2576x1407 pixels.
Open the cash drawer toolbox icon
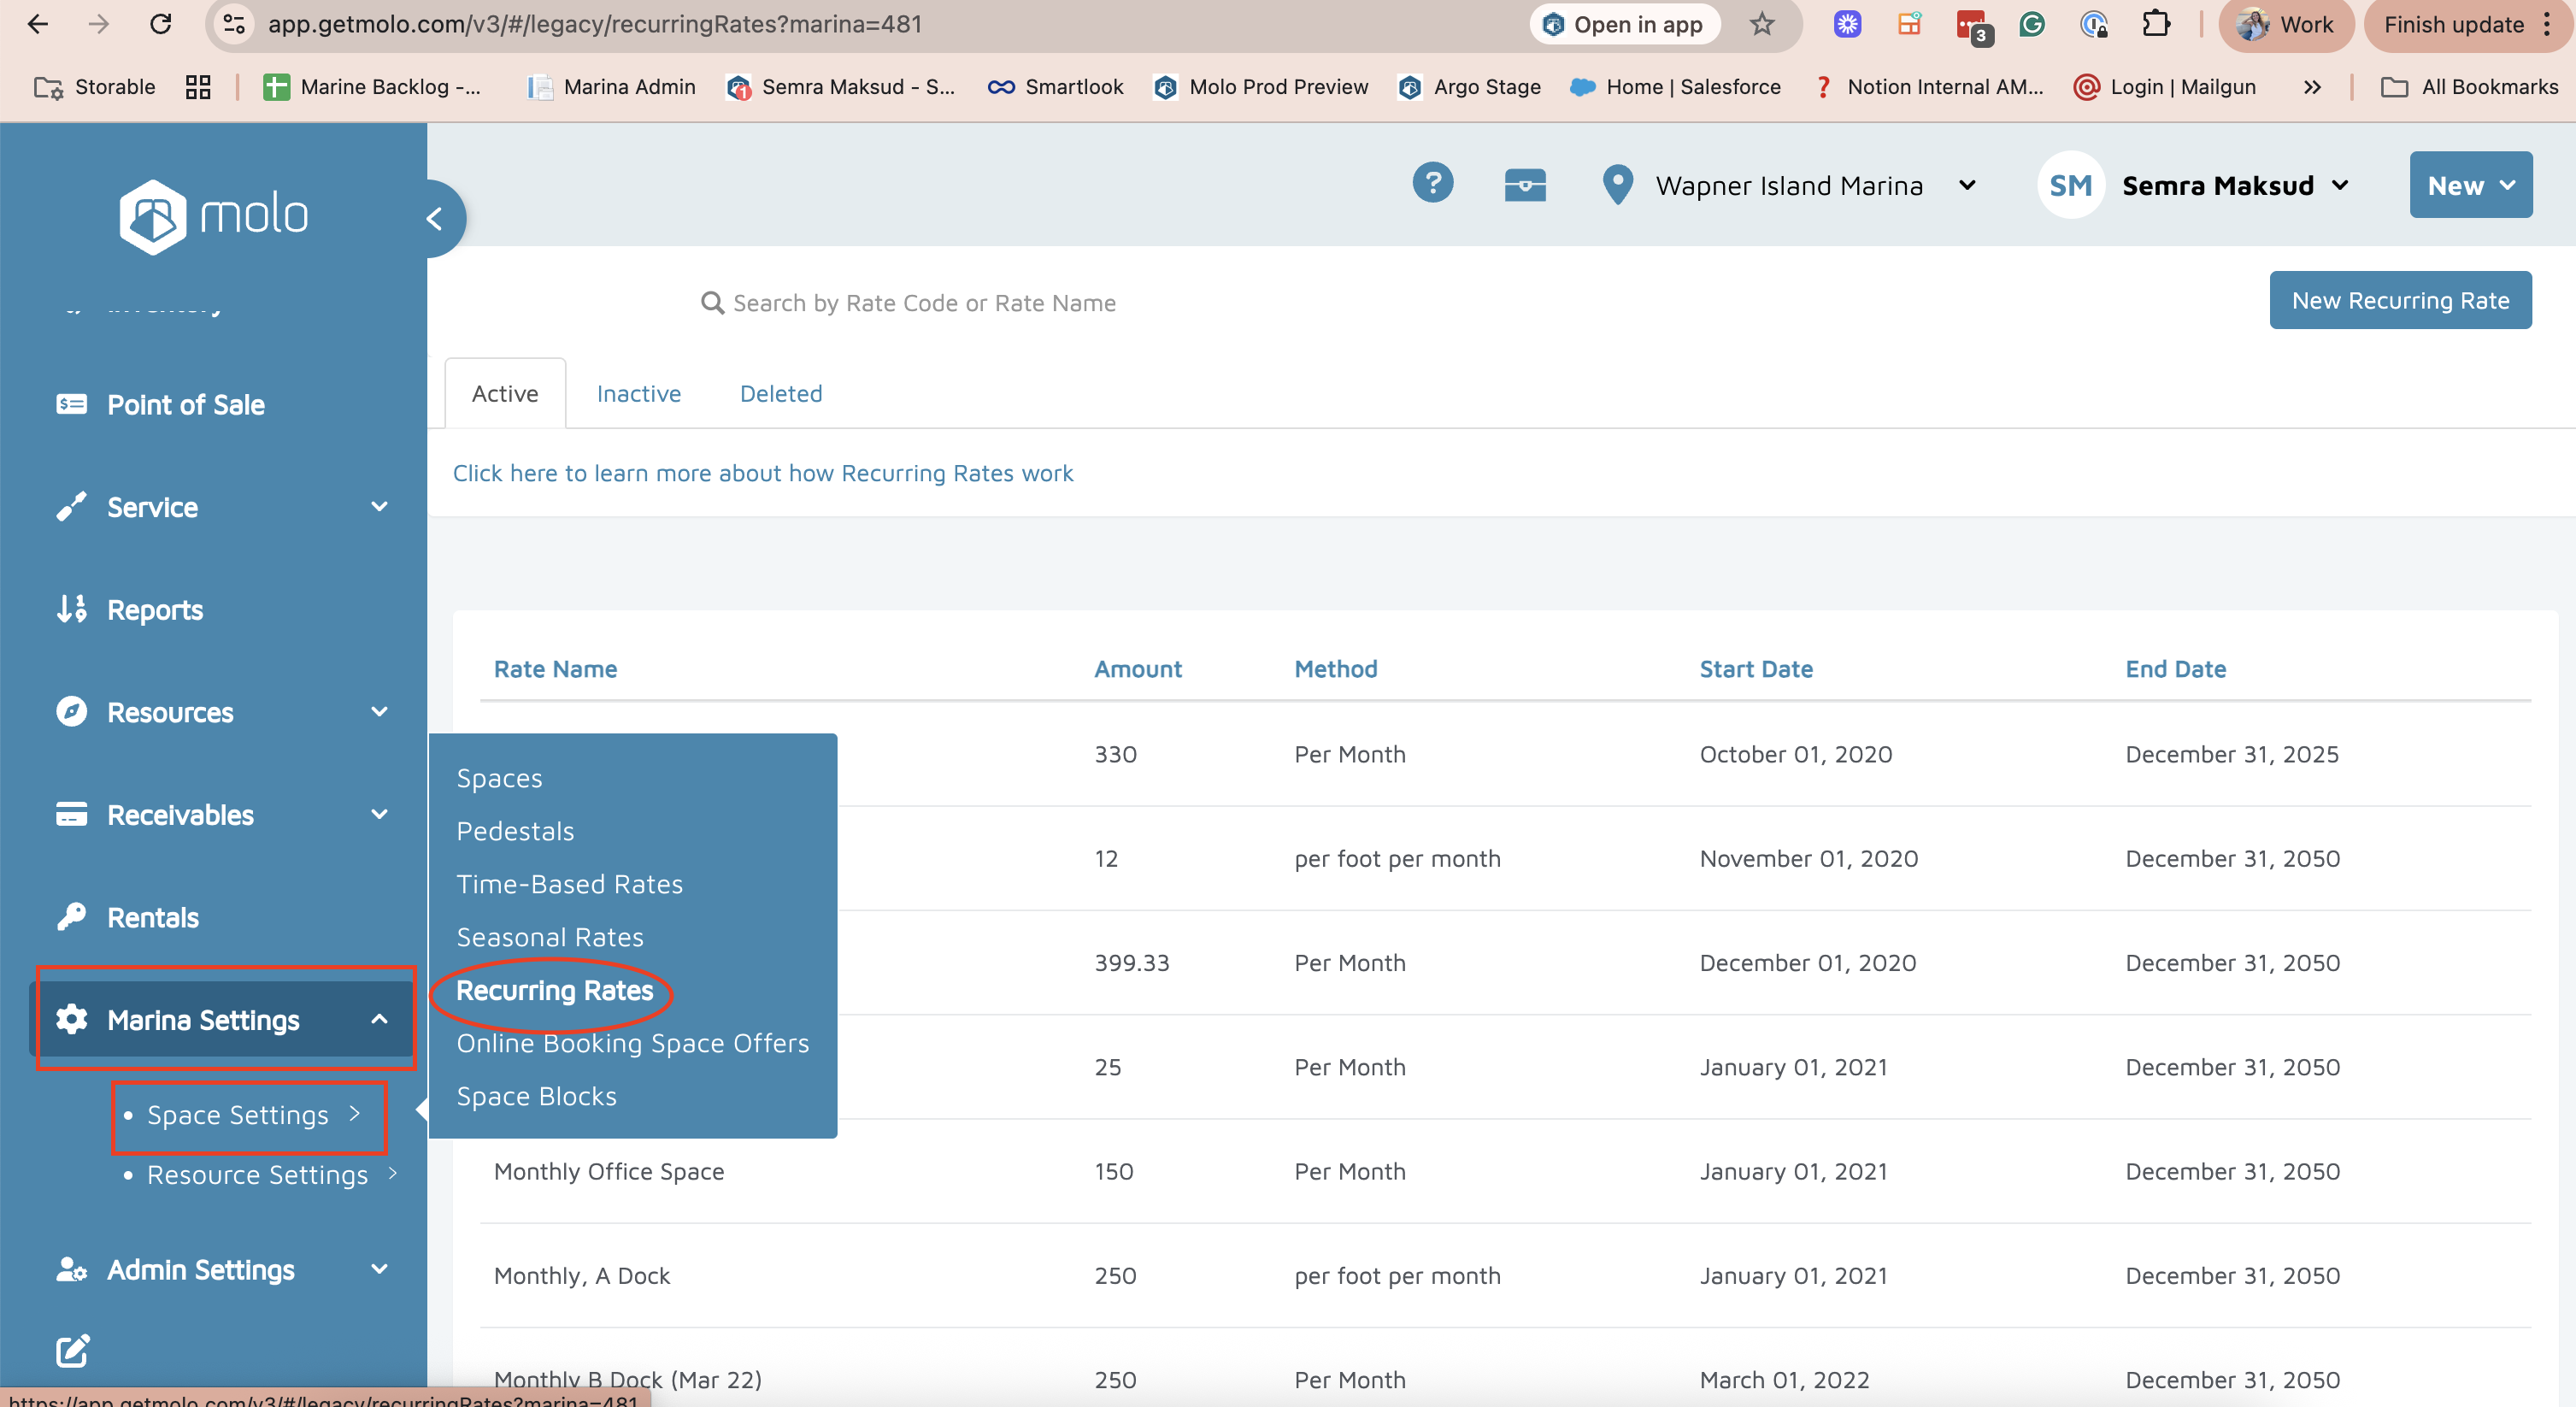[1524, 185]
